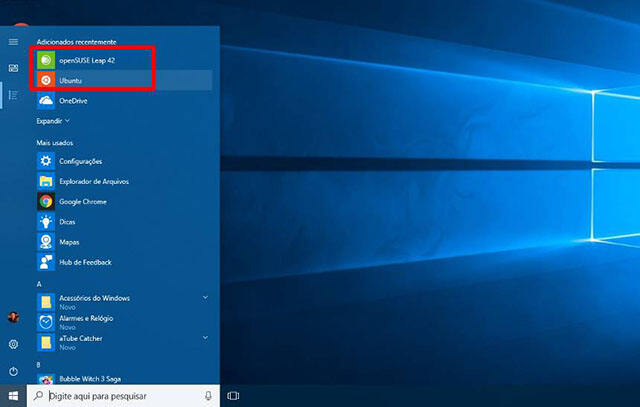The width and height of the screenshot is (640, 407).
Task: Select the 'Ubuntu' entry text
Action: click(70, 80)
